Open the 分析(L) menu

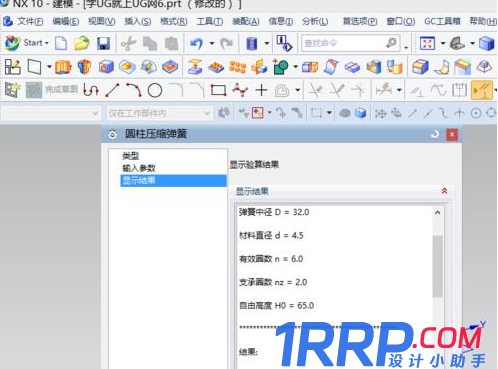click(315, 21)
